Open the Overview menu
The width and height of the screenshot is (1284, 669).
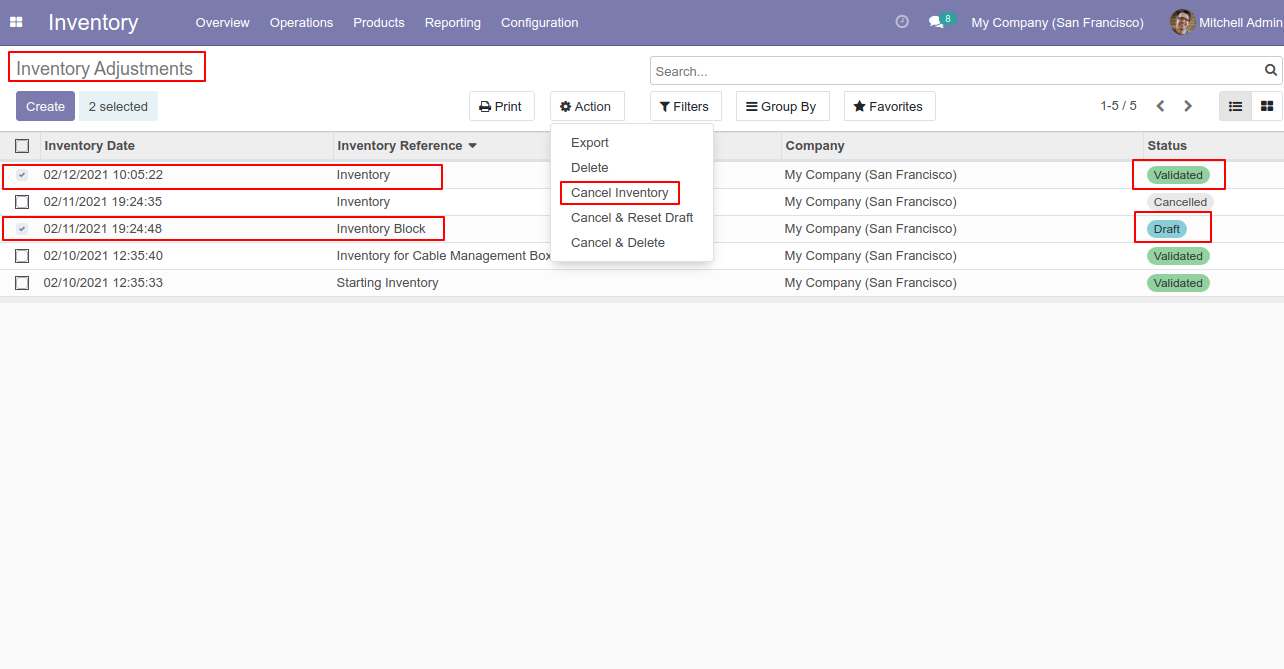click(222, 22)
